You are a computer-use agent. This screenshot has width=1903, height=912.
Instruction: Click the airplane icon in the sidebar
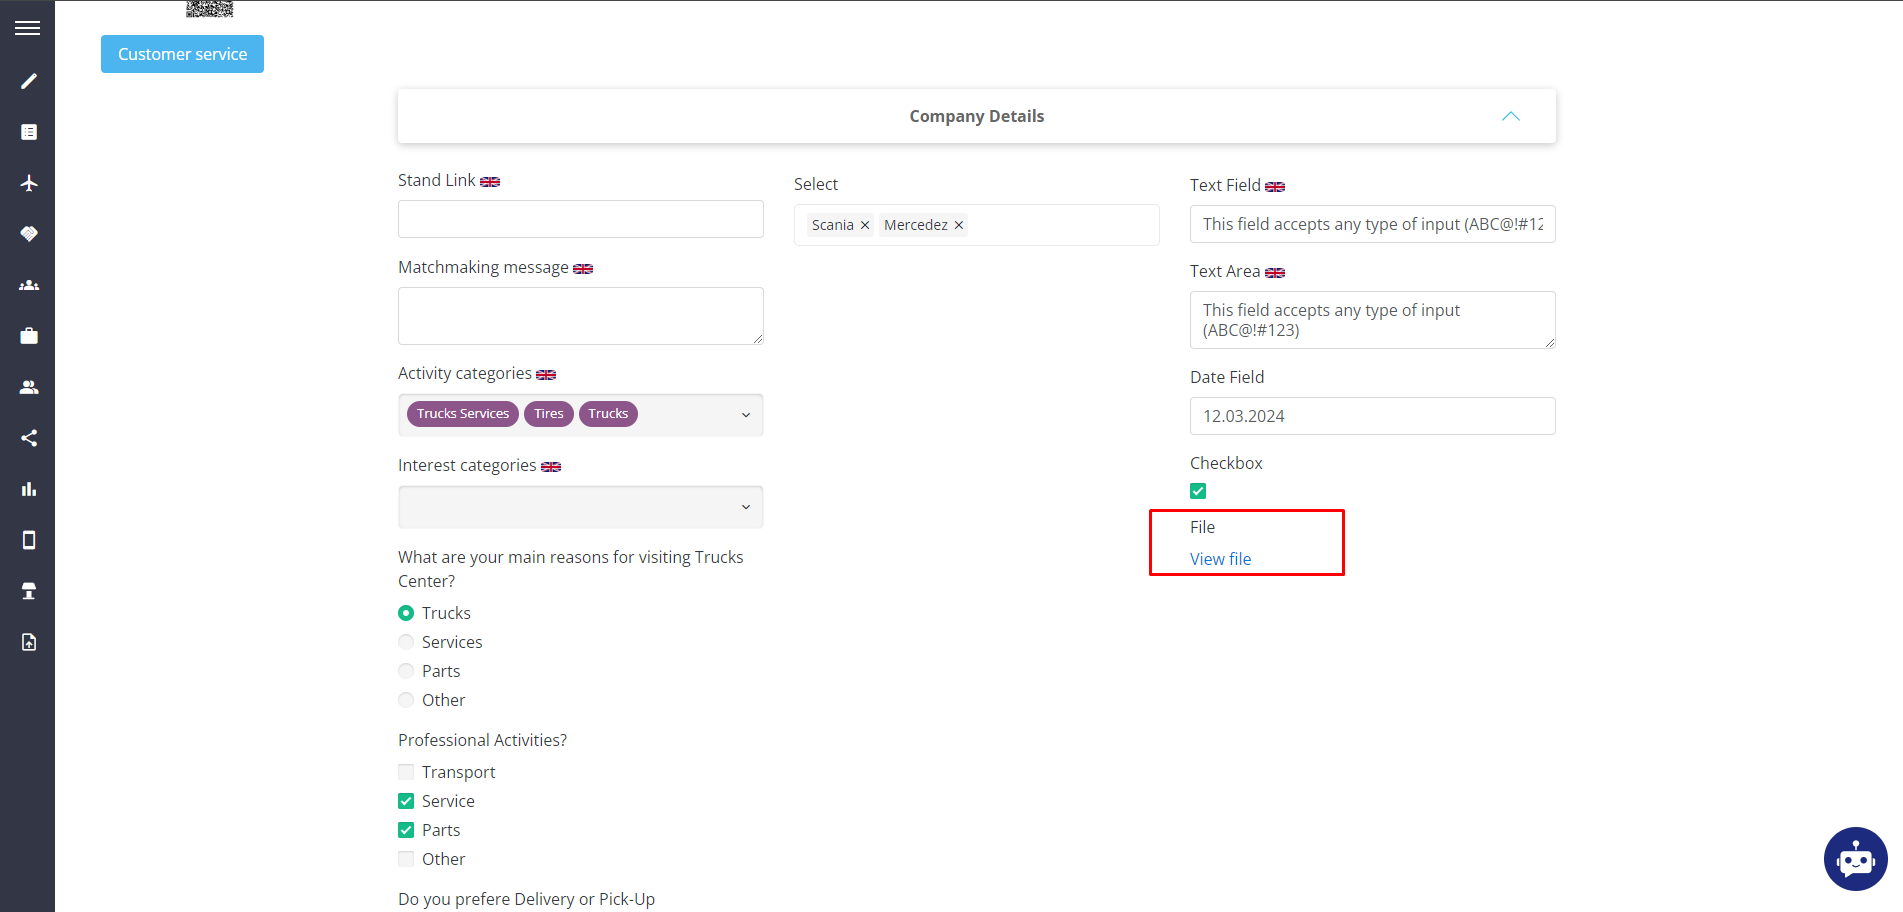pos(28,183)
